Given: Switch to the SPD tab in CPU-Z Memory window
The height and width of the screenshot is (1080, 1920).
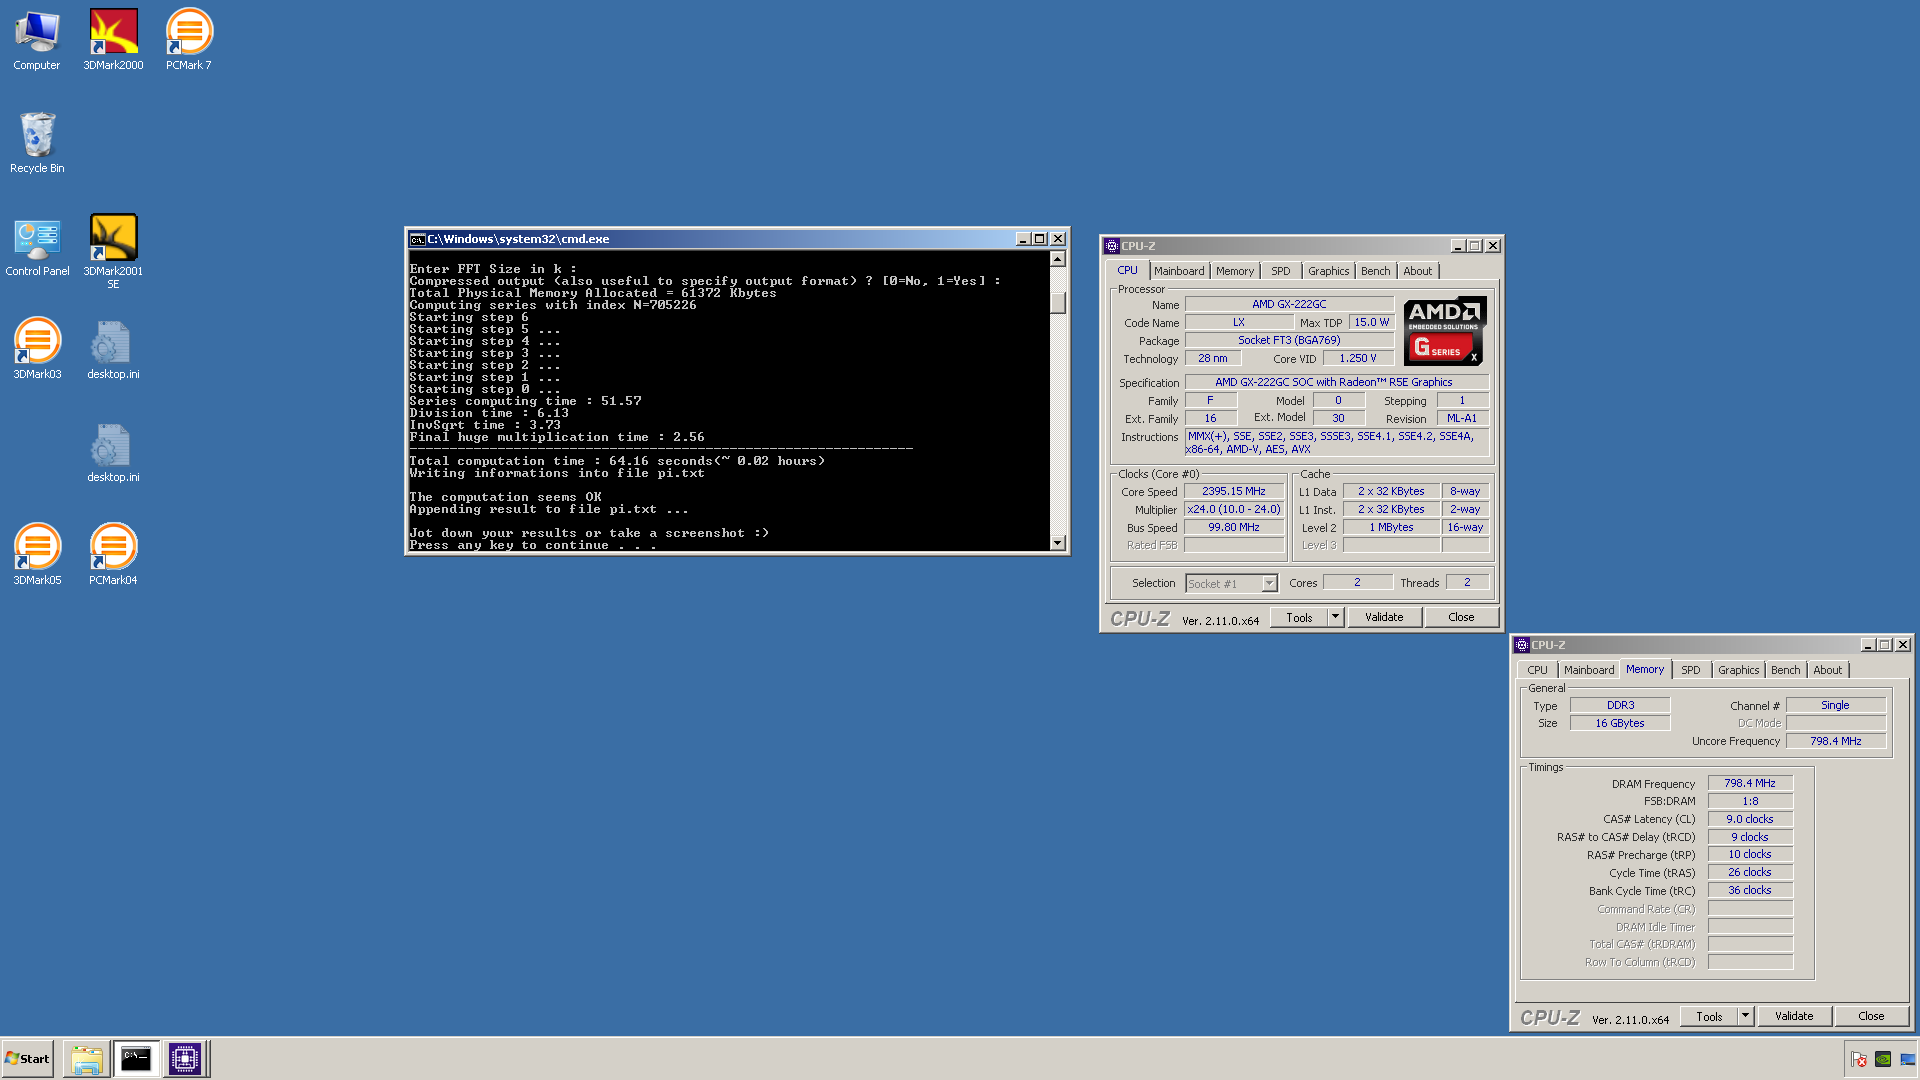Looking at the screenshot, I should pyautogui.click(x=1690, y=670).
